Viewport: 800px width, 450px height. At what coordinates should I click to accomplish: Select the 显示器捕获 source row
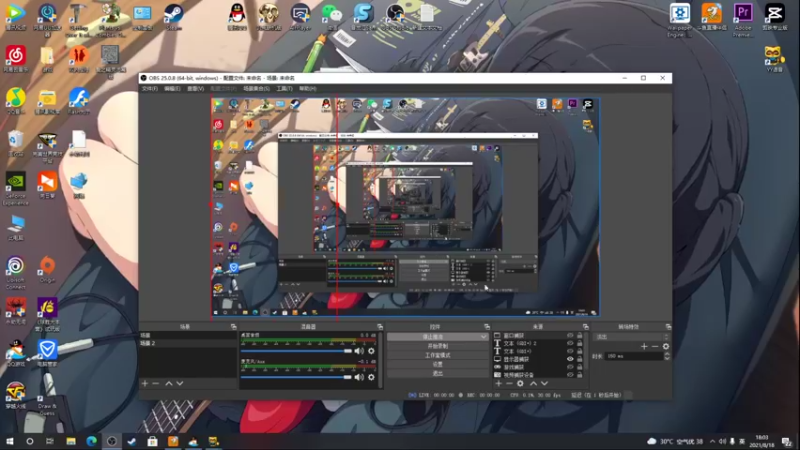(x=538, y=359)
